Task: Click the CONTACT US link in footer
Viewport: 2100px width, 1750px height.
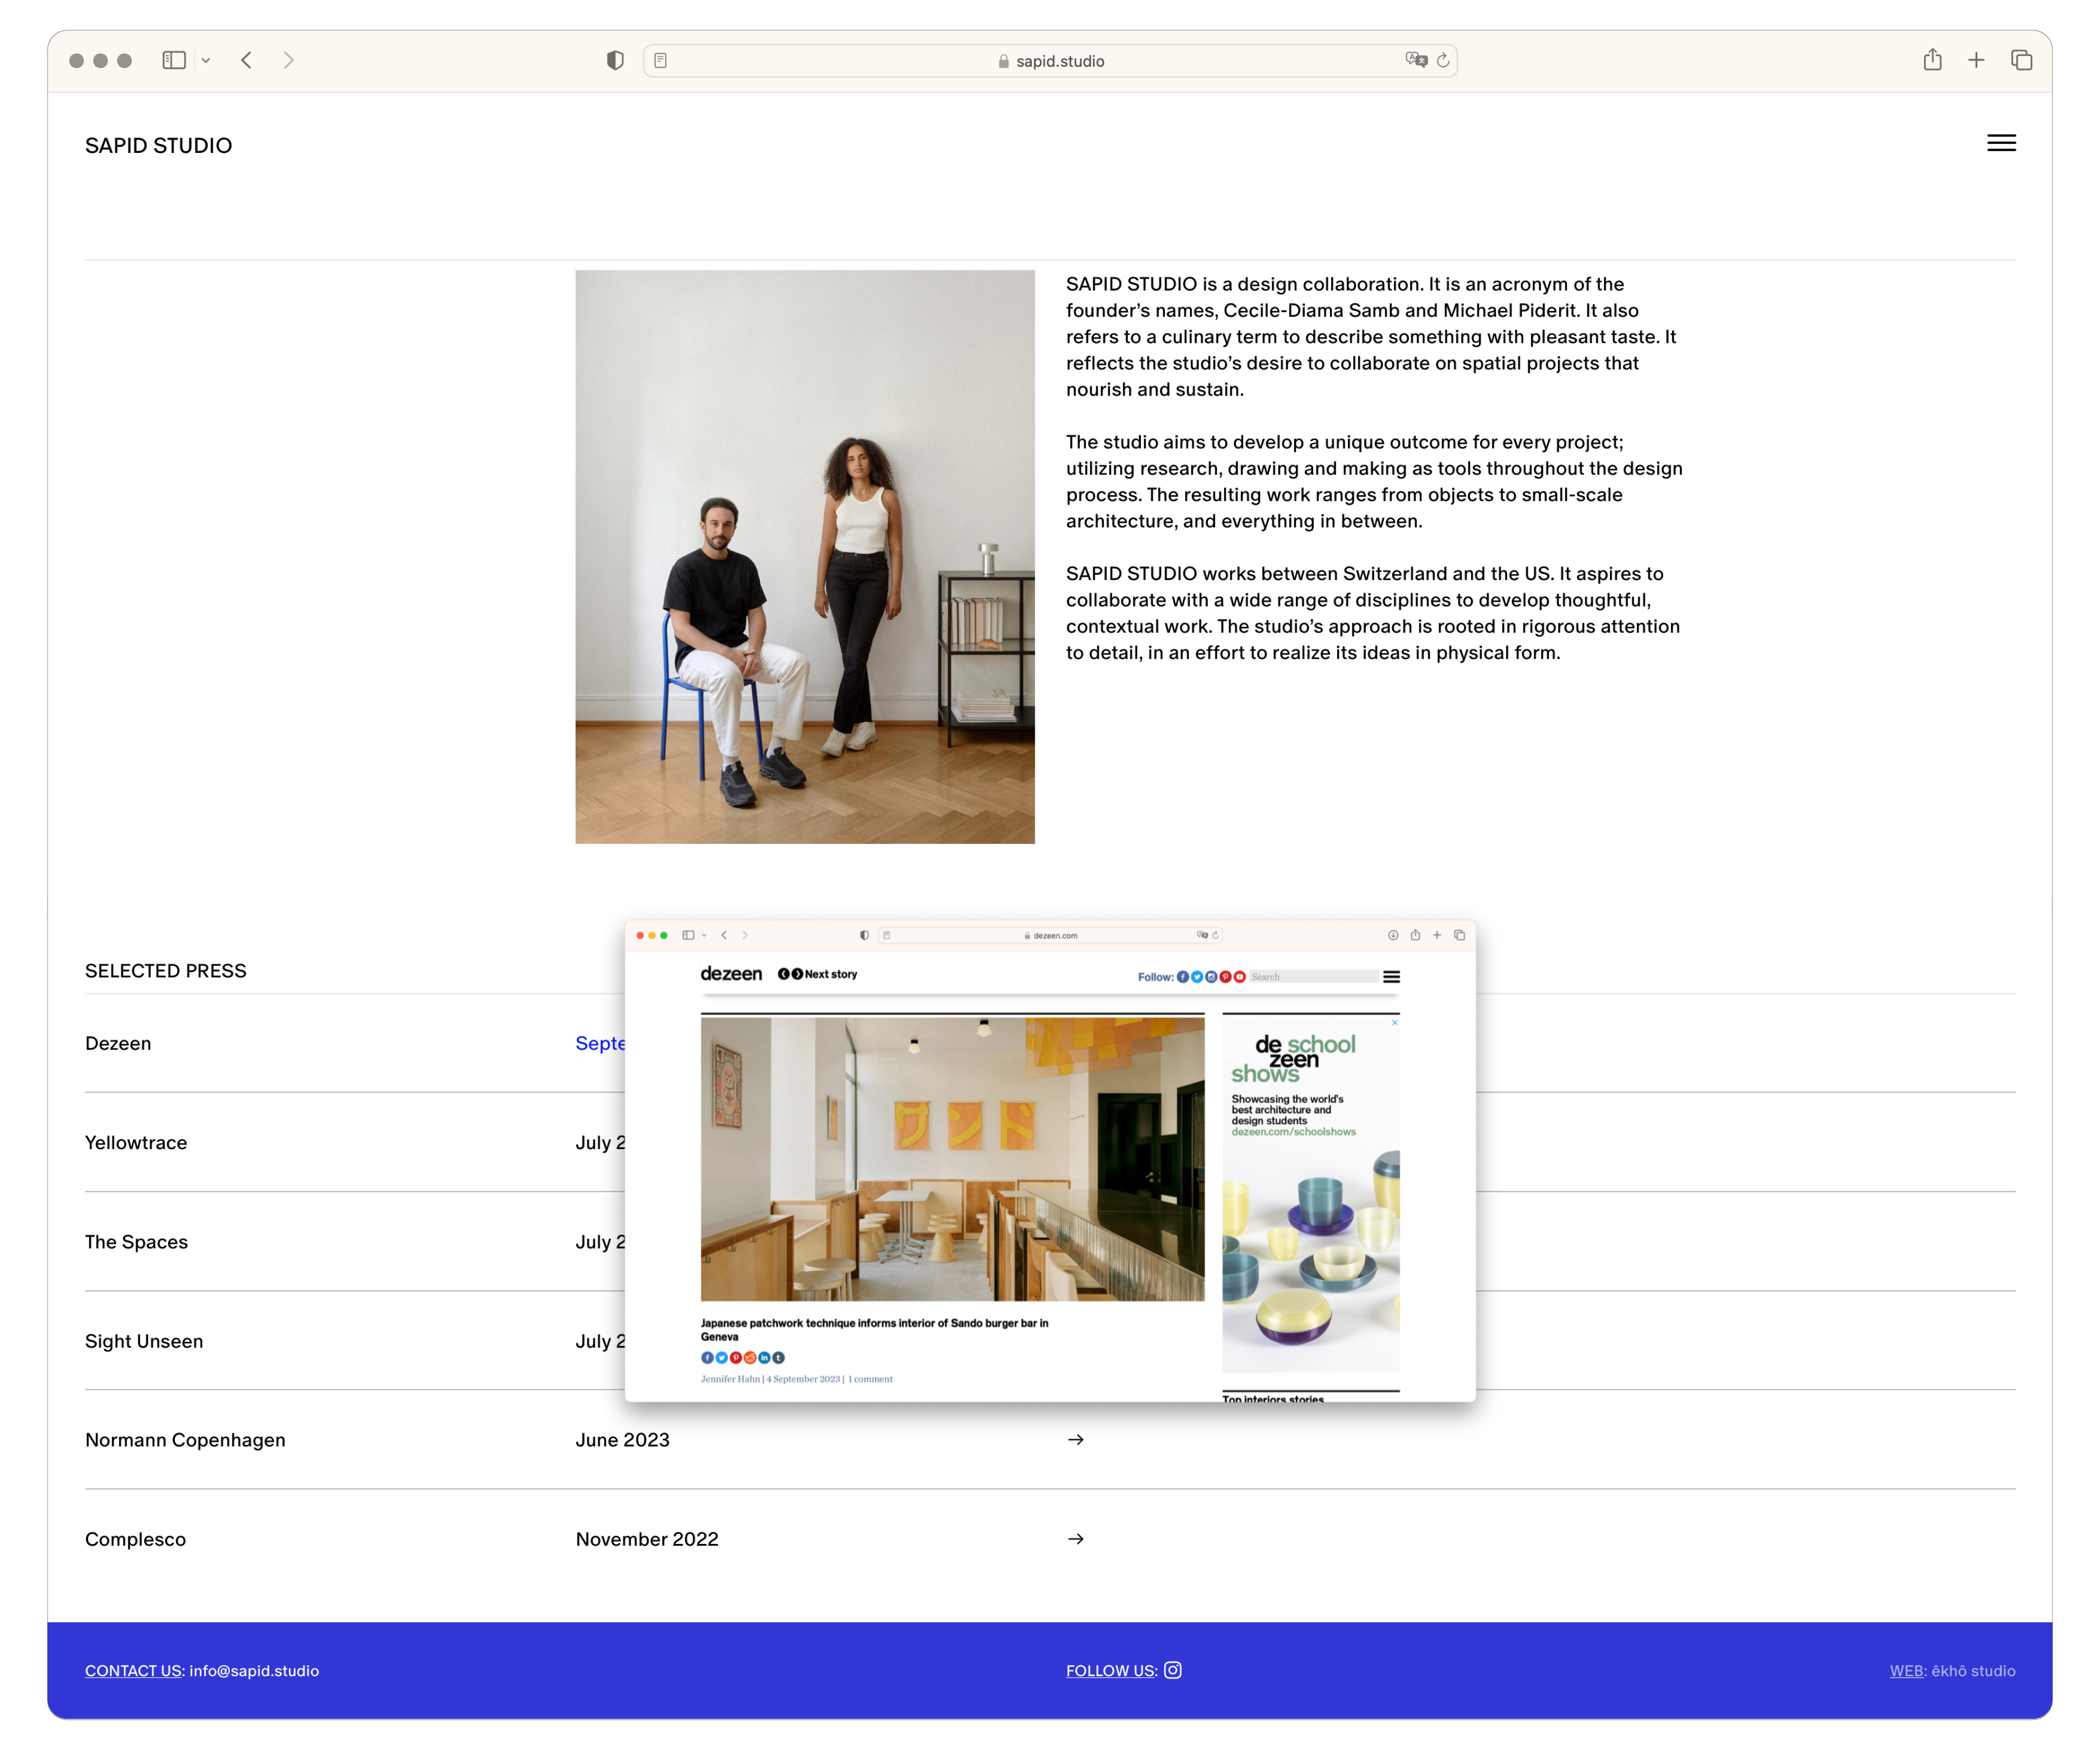Action: tap(134, 1671)
